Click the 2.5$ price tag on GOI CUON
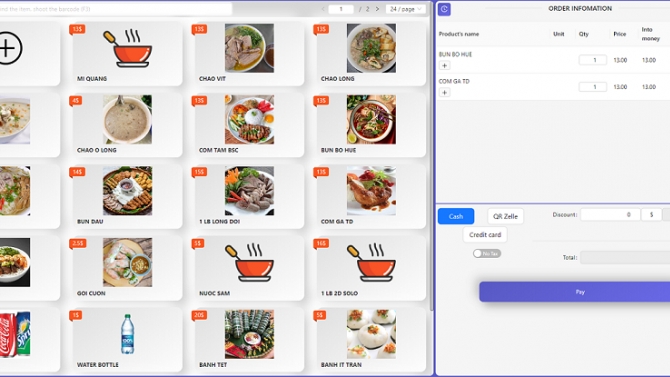The height and width of the screenshot is (377, 670). click(78, 244)
